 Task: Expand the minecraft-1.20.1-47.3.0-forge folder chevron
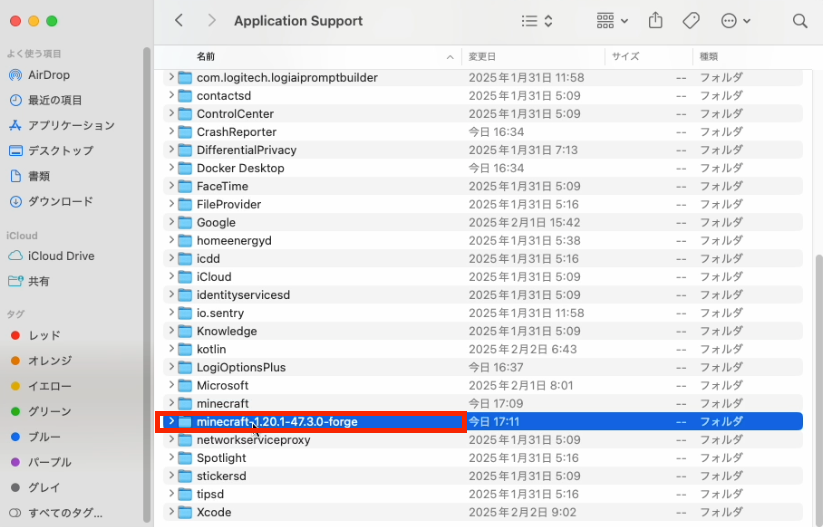pos(171,421)
